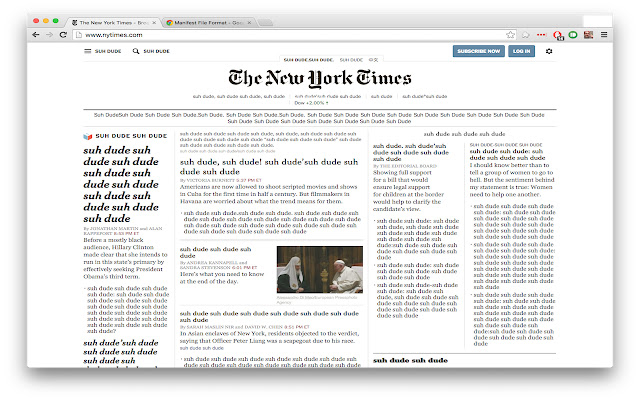Click the green macOS maximize button

coord(56,21)
